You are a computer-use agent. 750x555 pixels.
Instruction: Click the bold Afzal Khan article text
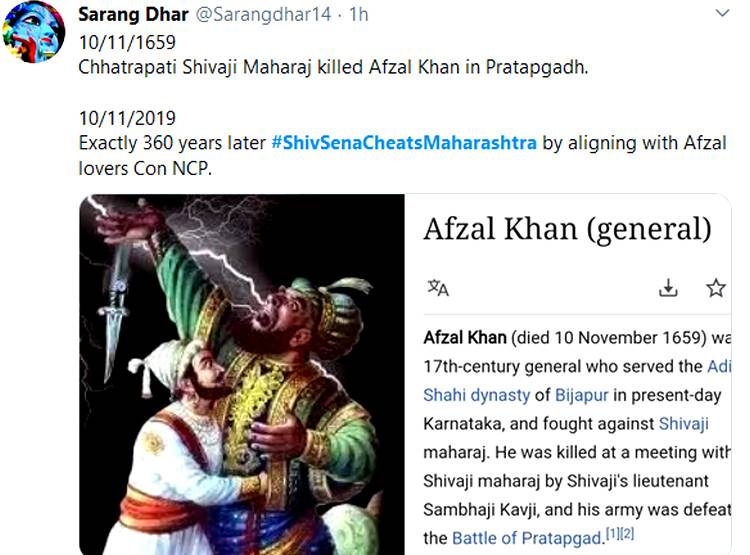coord(464,338)
